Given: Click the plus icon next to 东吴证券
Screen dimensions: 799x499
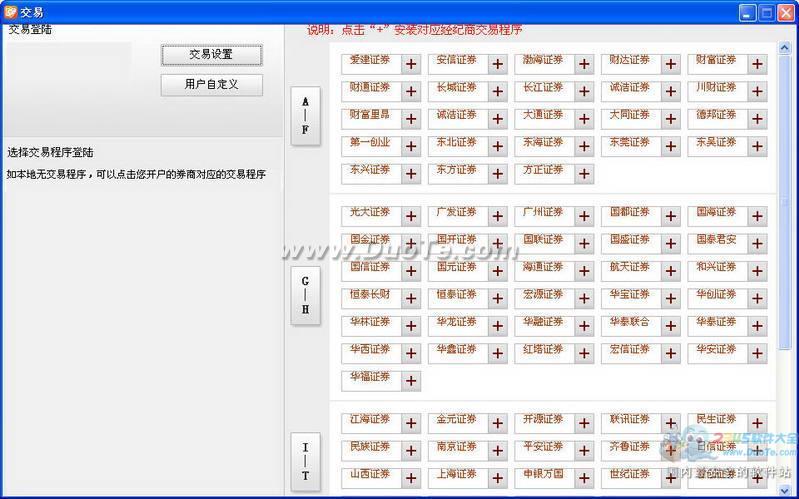Looking at the screenshot, I should [x=757, y=147].
